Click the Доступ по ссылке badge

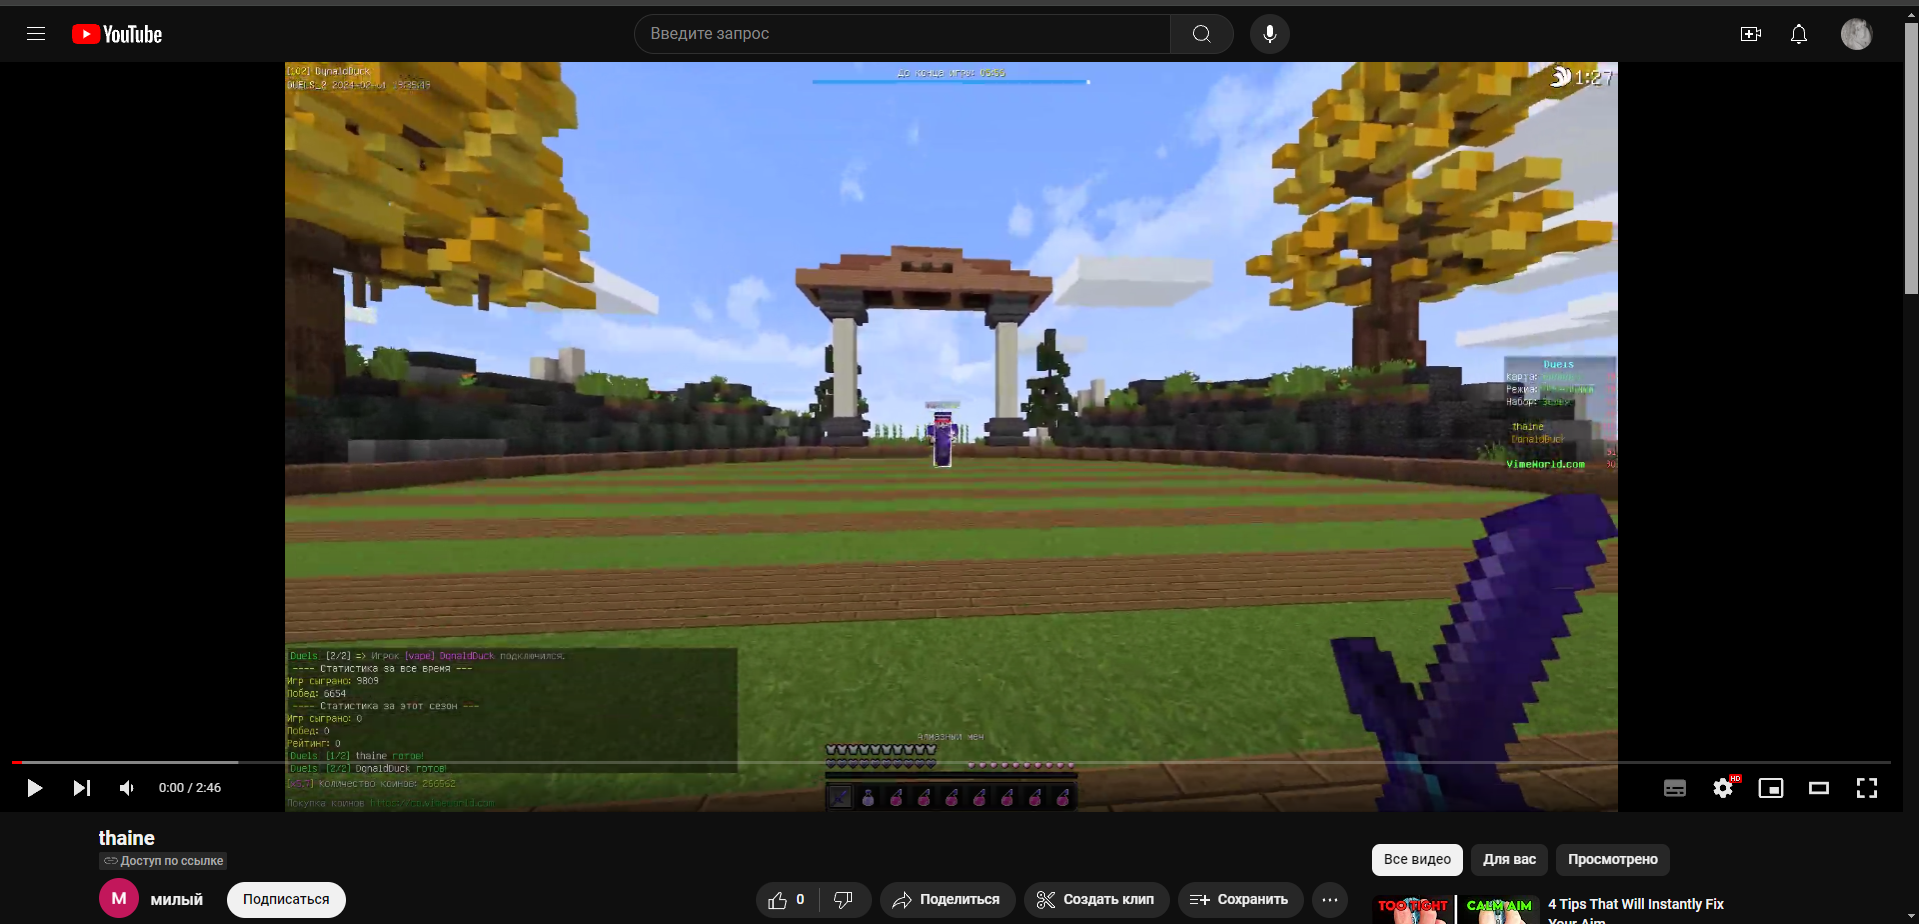point(163,861)
